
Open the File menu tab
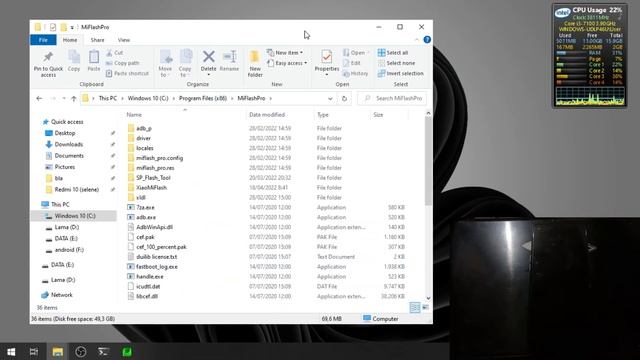[43, 40]
